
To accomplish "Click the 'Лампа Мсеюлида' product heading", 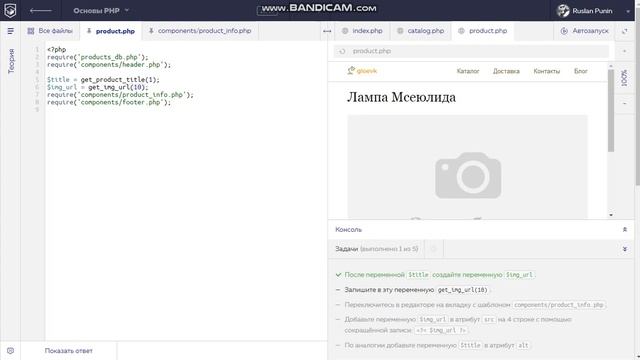I will click(401, 97).
